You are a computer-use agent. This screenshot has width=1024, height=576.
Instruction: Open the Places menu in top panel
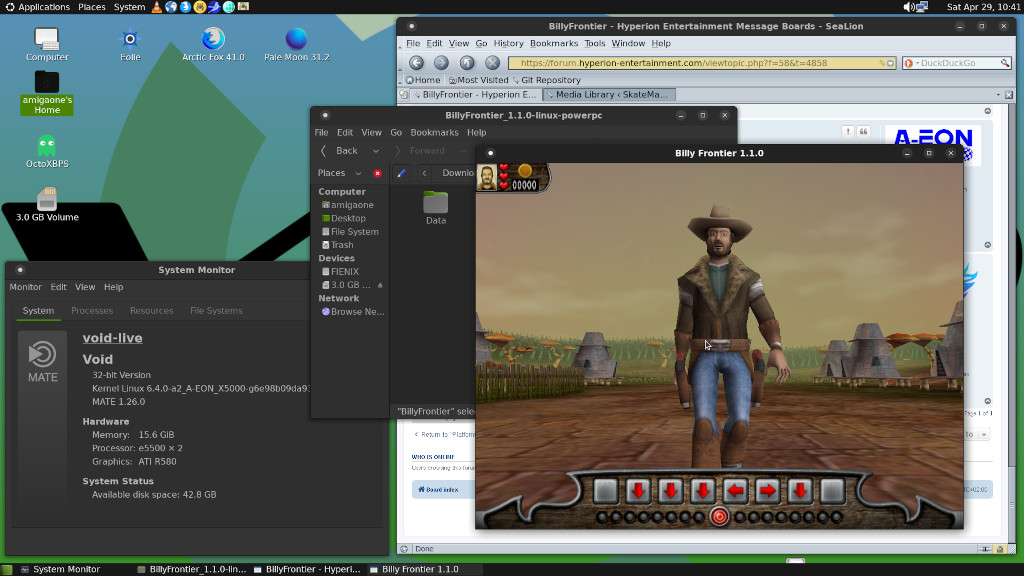(x=91, y=7)
